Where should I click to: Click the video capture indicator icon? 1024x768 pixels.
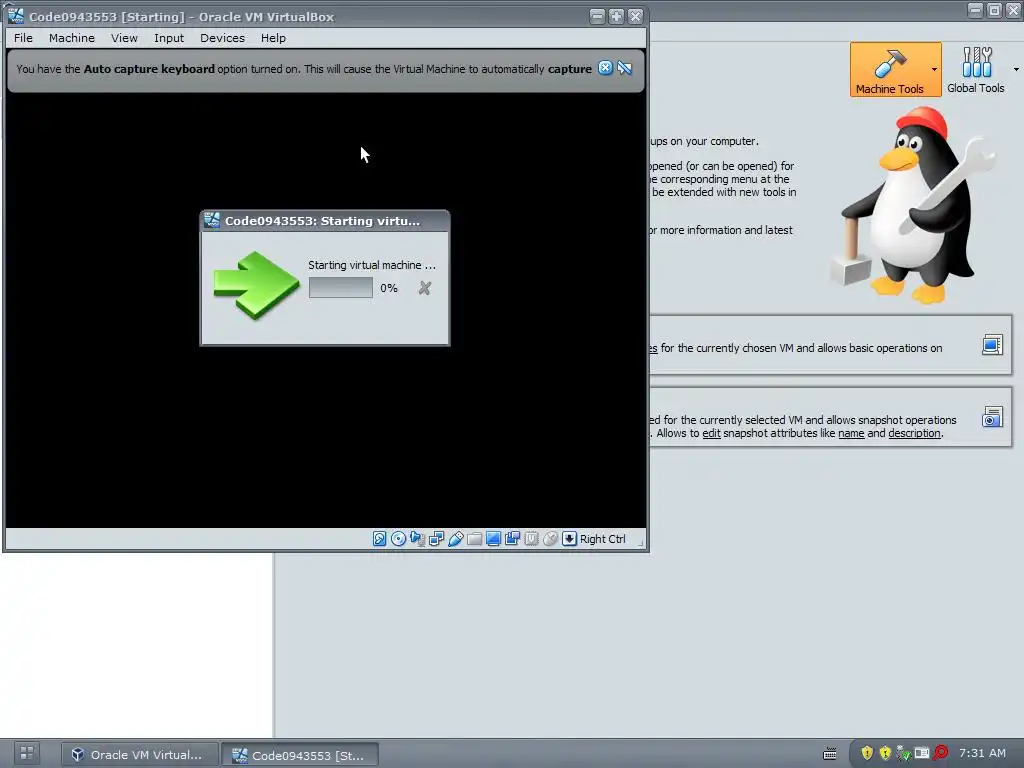513,539
